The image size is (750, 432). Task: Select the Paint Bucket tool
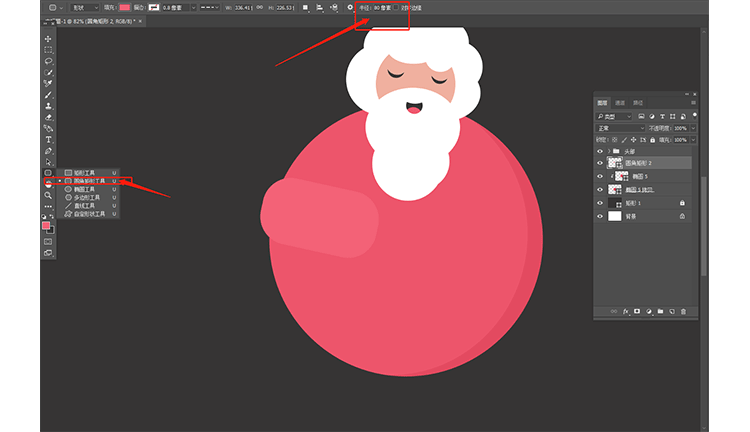point(48,128)
